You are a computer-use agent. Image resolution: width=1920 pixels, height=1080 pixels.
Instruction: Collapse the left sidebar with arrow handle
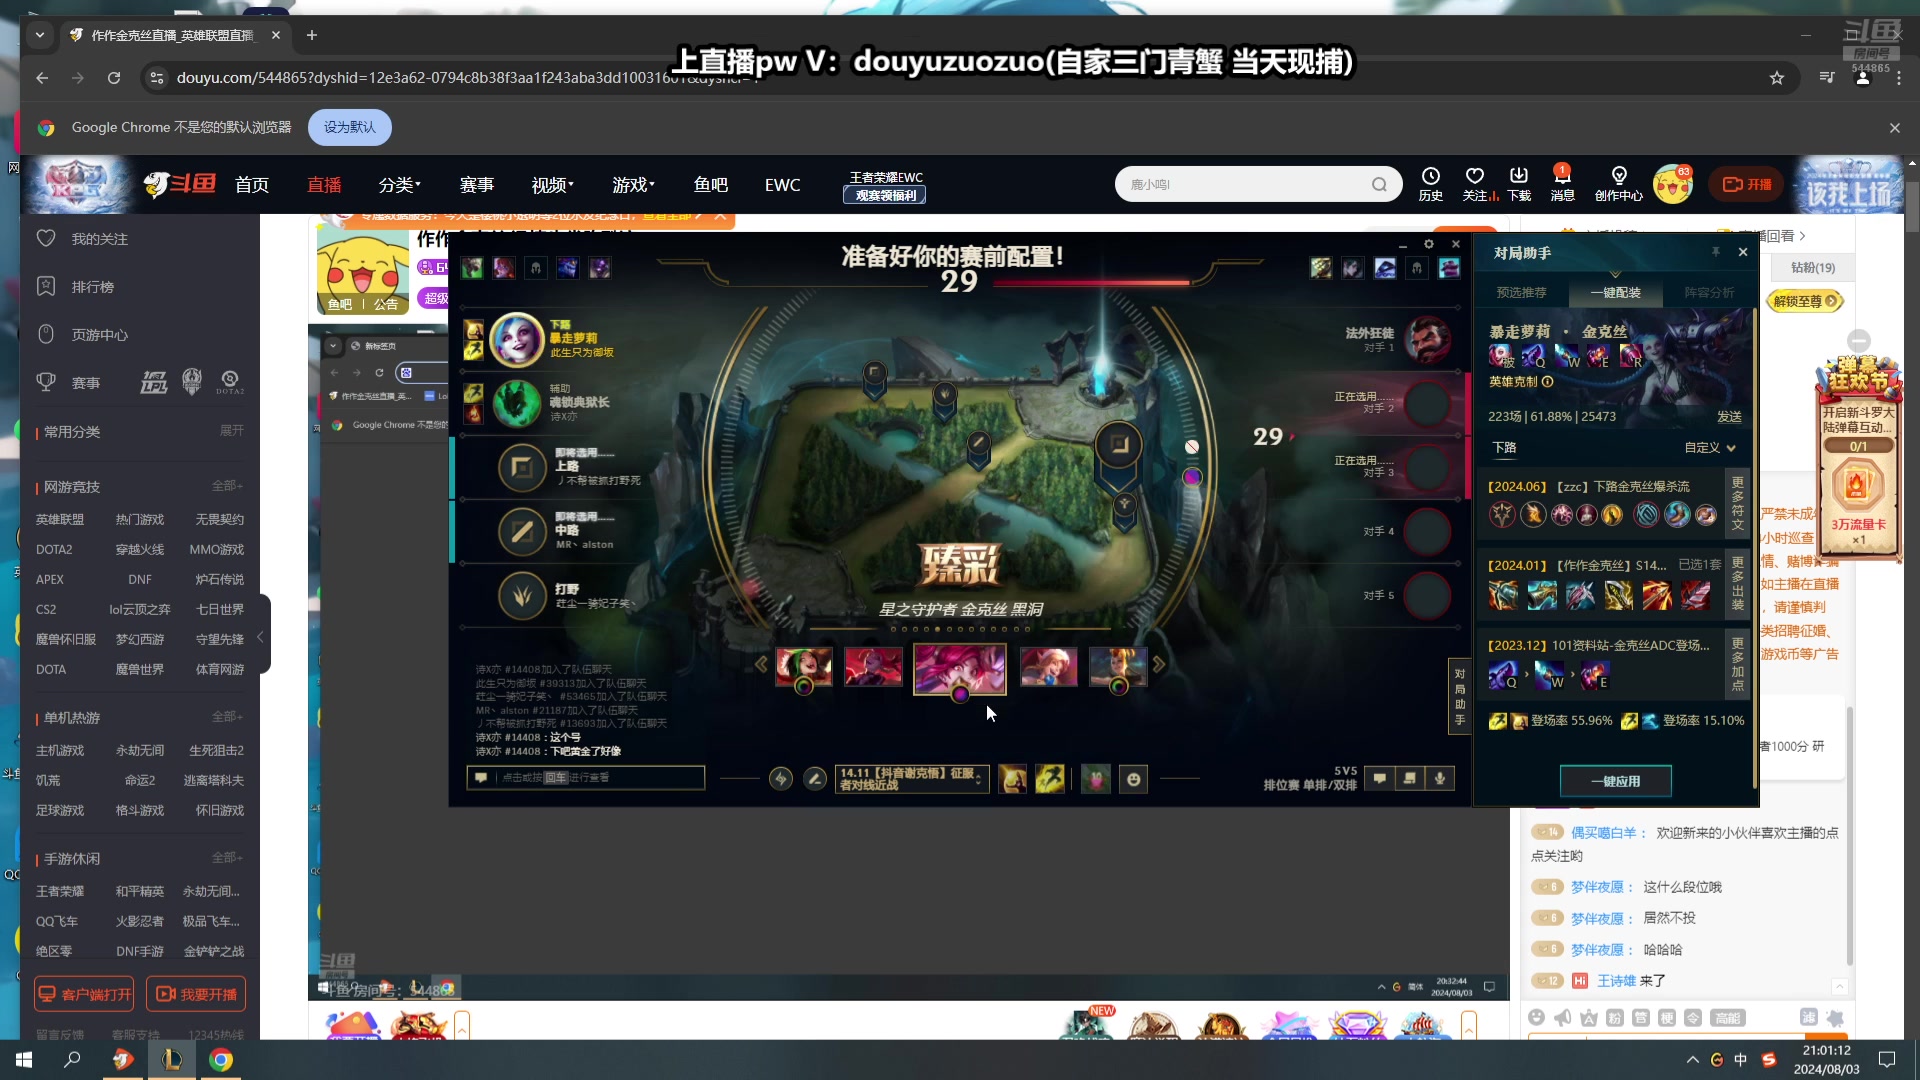coord(260,637)
